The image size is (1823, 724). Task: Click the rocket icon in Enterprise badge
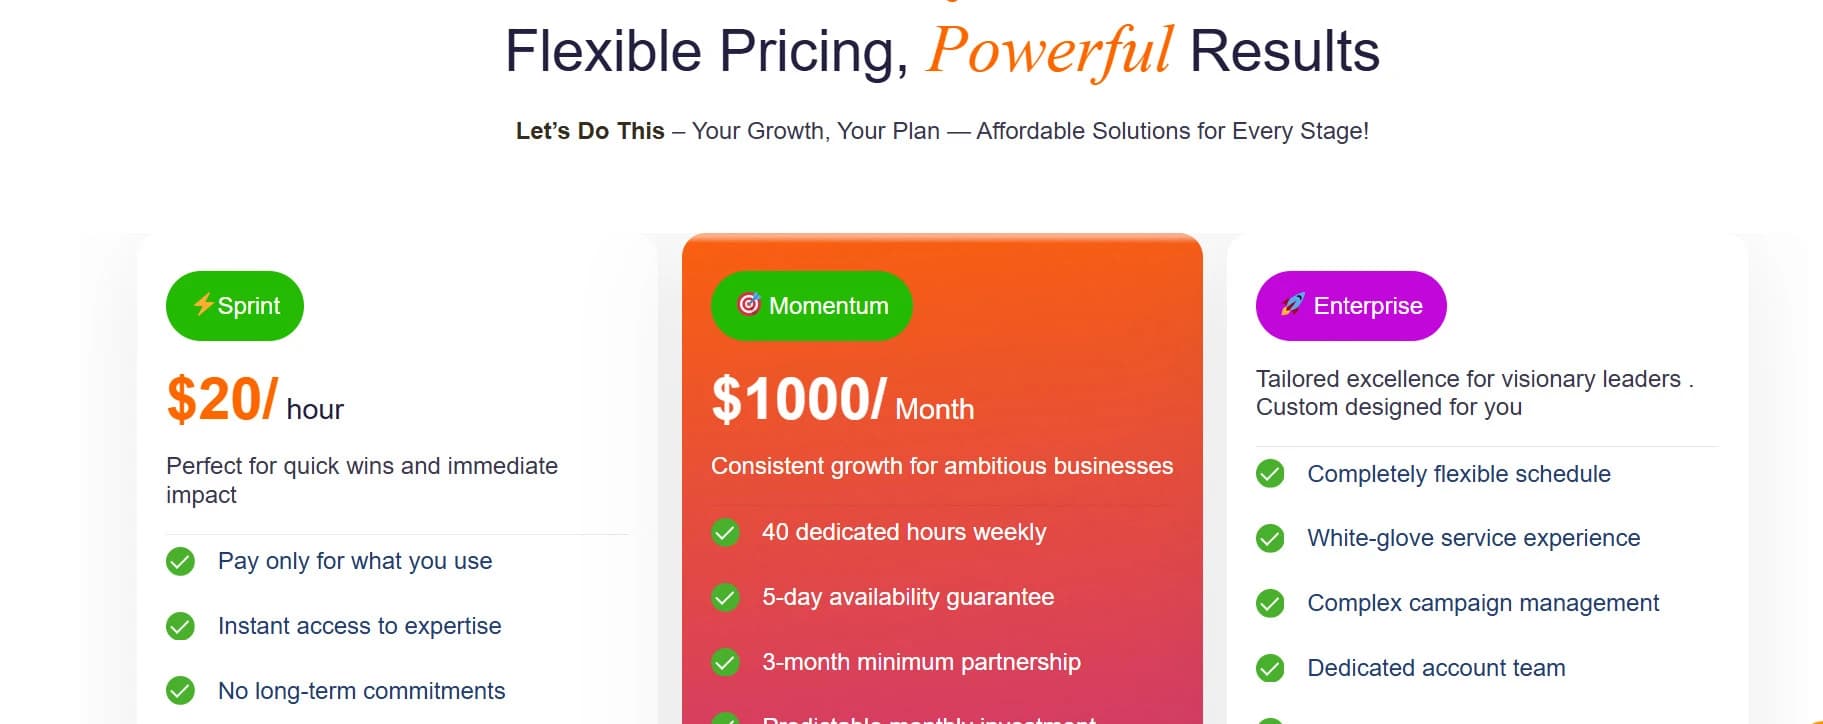[x=1293, y=304]
